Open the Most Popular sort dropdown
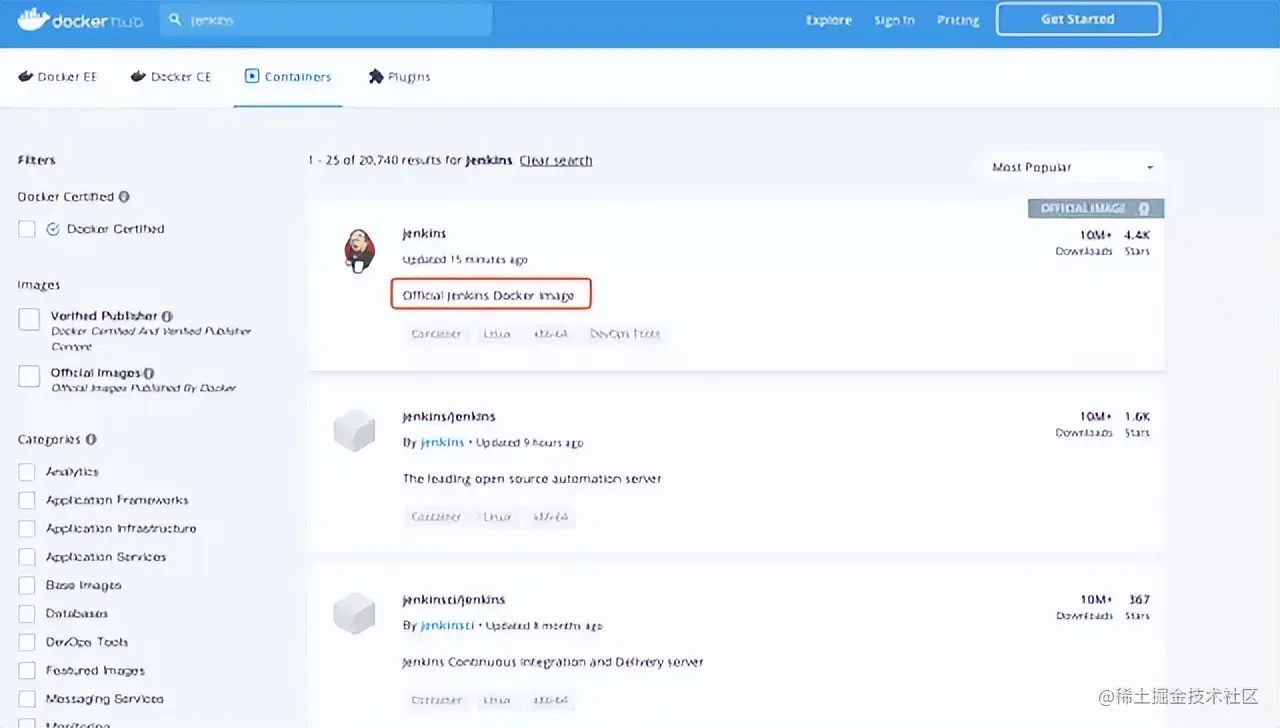 click(x=1072, y=167)
